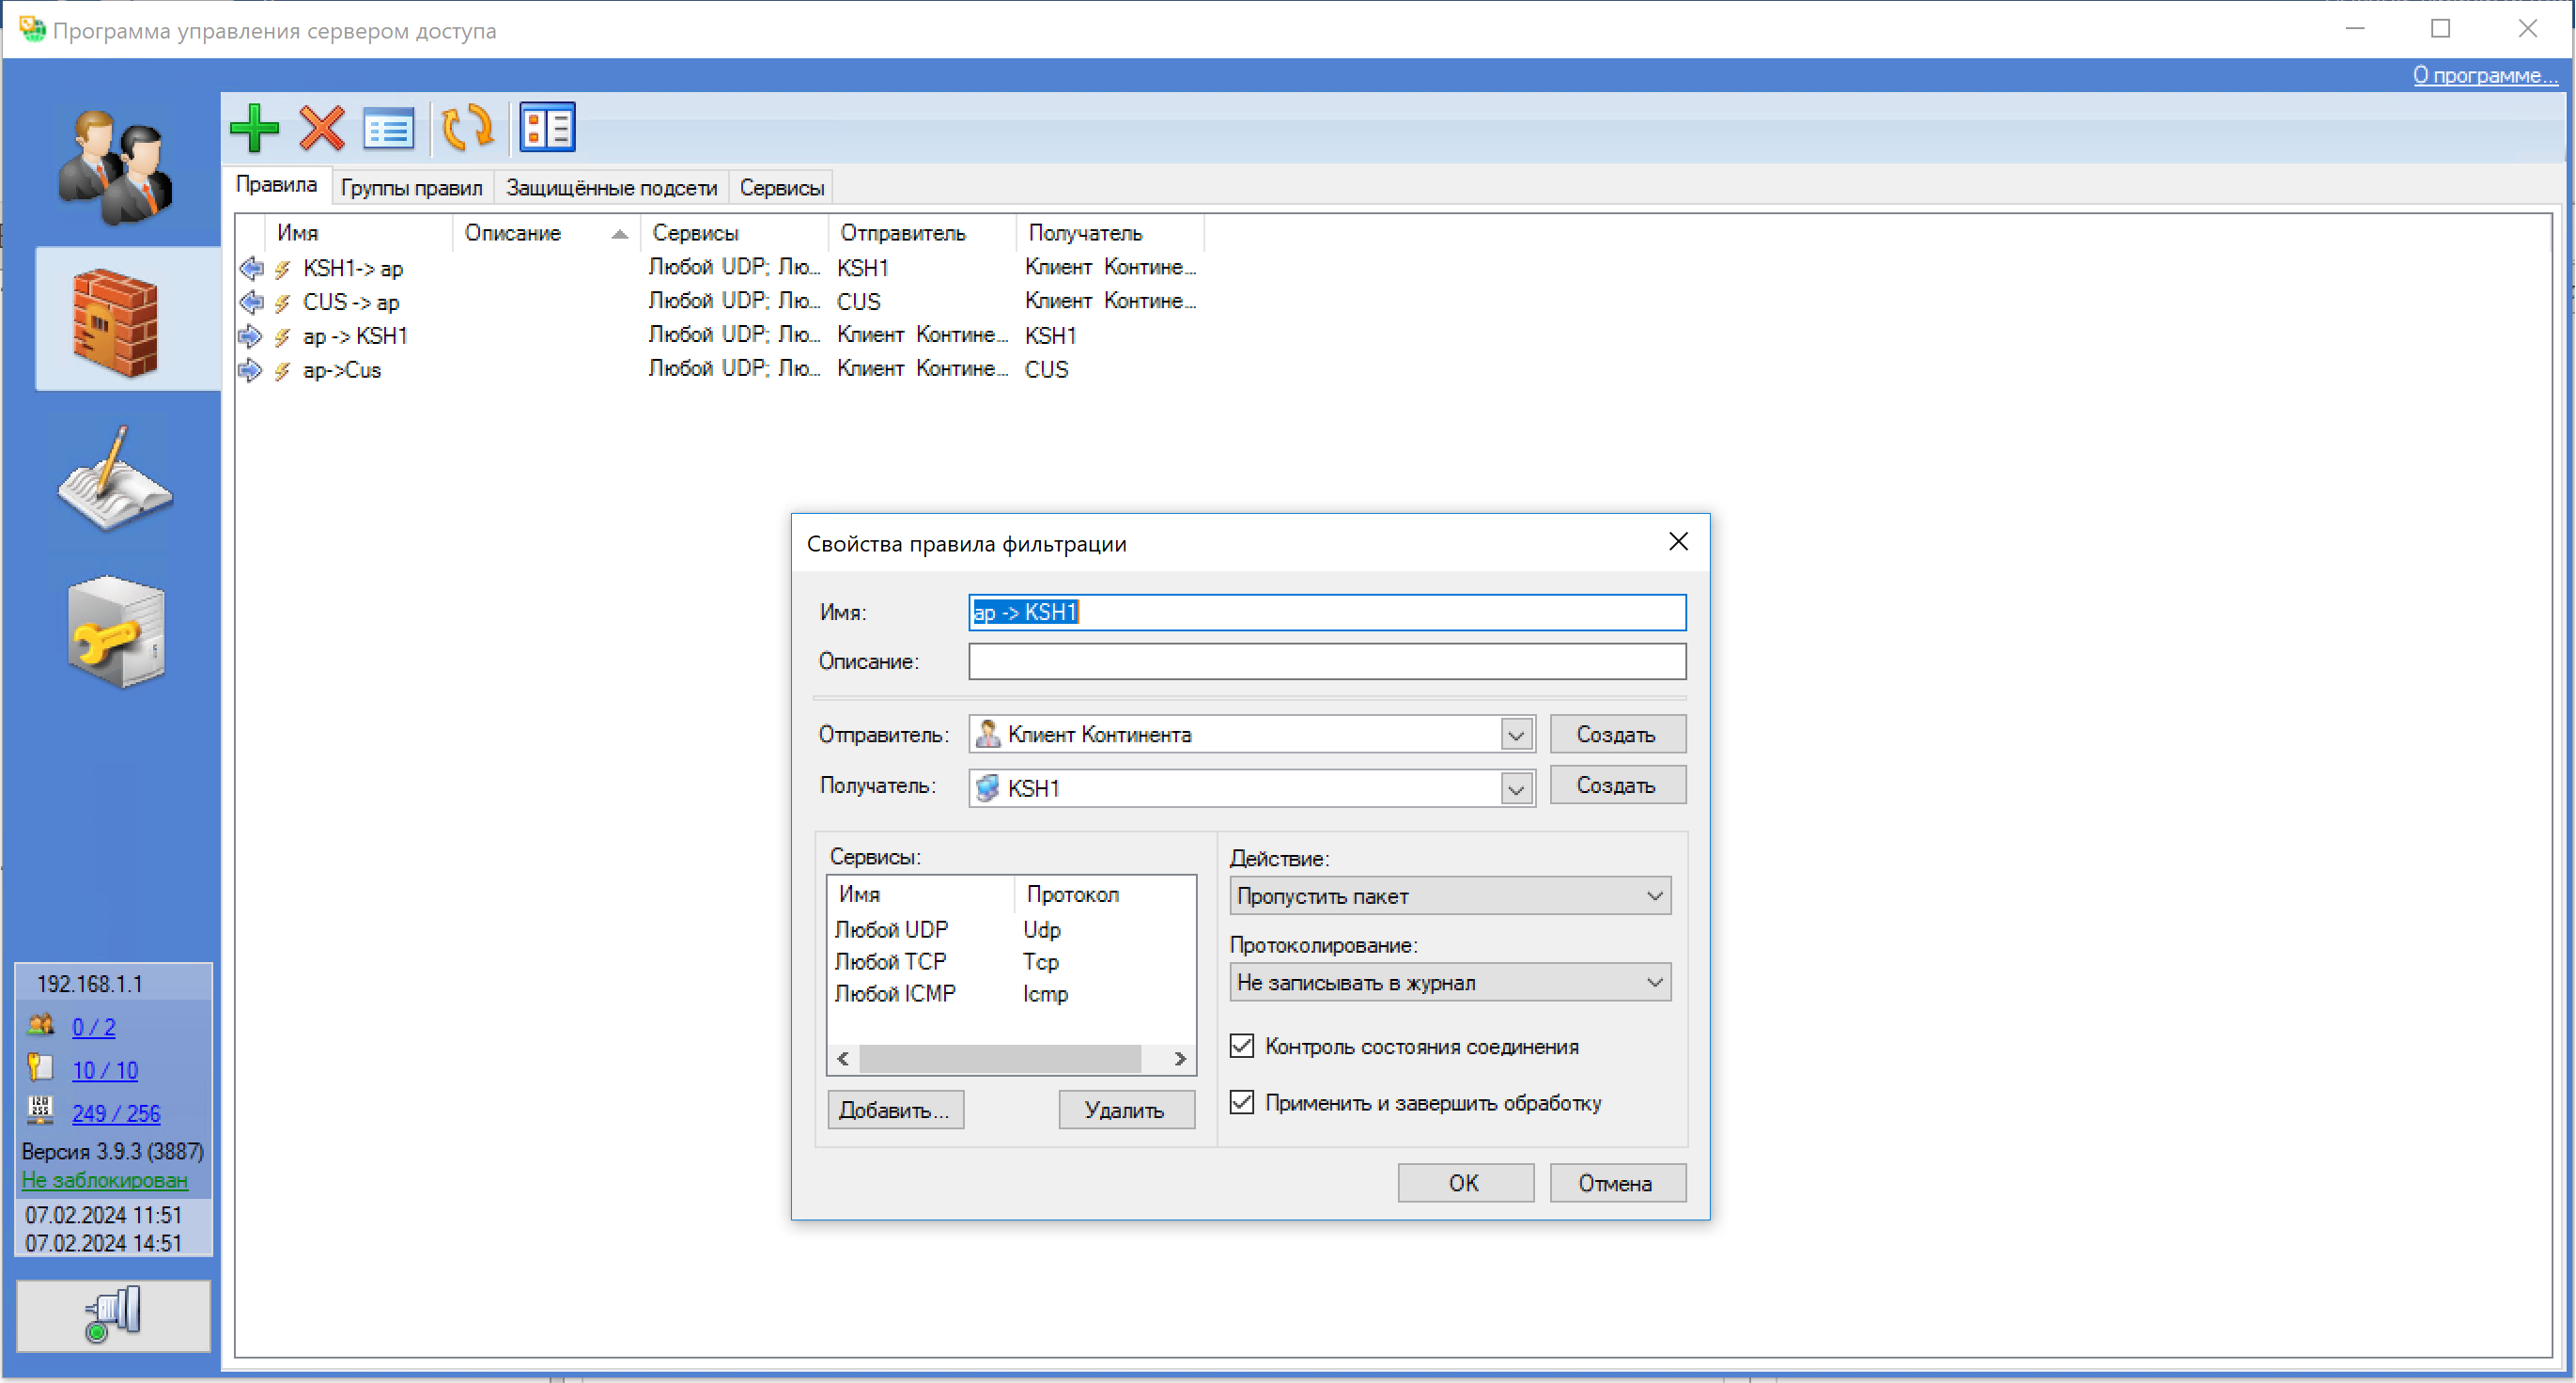
Task: Click the columns view layout icon
Action: pos(547,128)
